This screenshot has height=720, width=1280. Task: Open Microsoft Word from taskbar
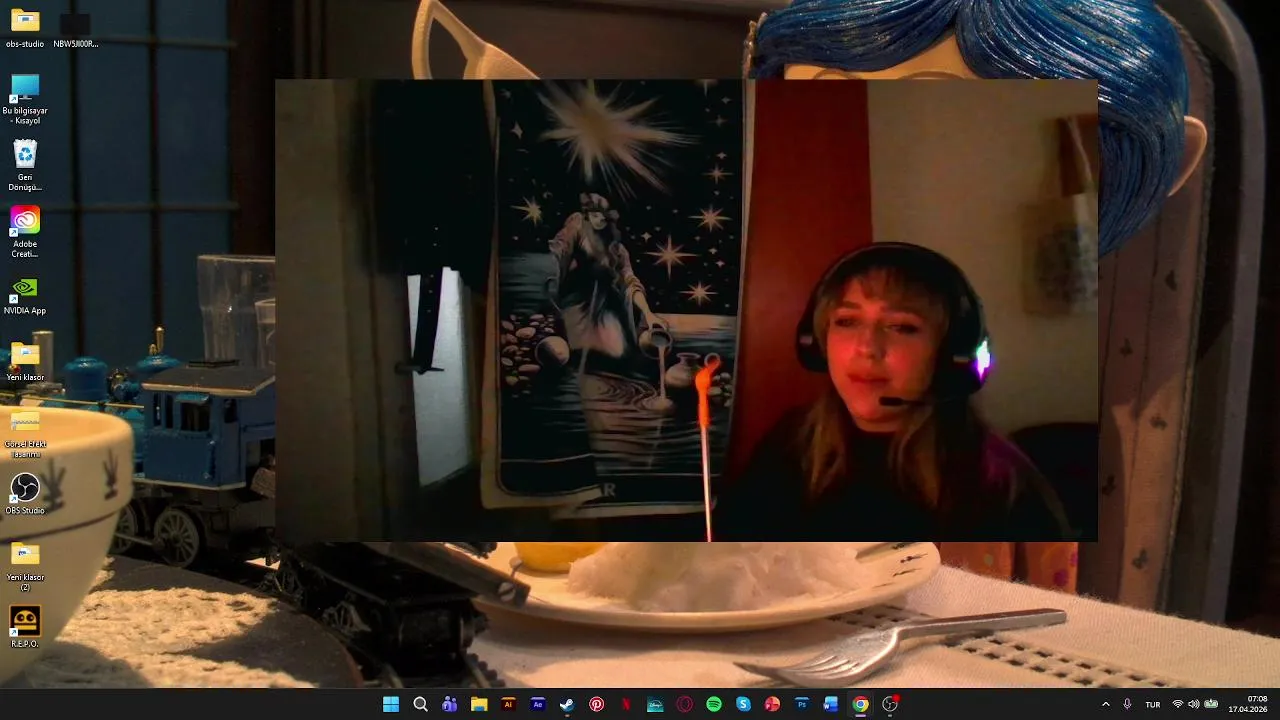click(831, 704)
